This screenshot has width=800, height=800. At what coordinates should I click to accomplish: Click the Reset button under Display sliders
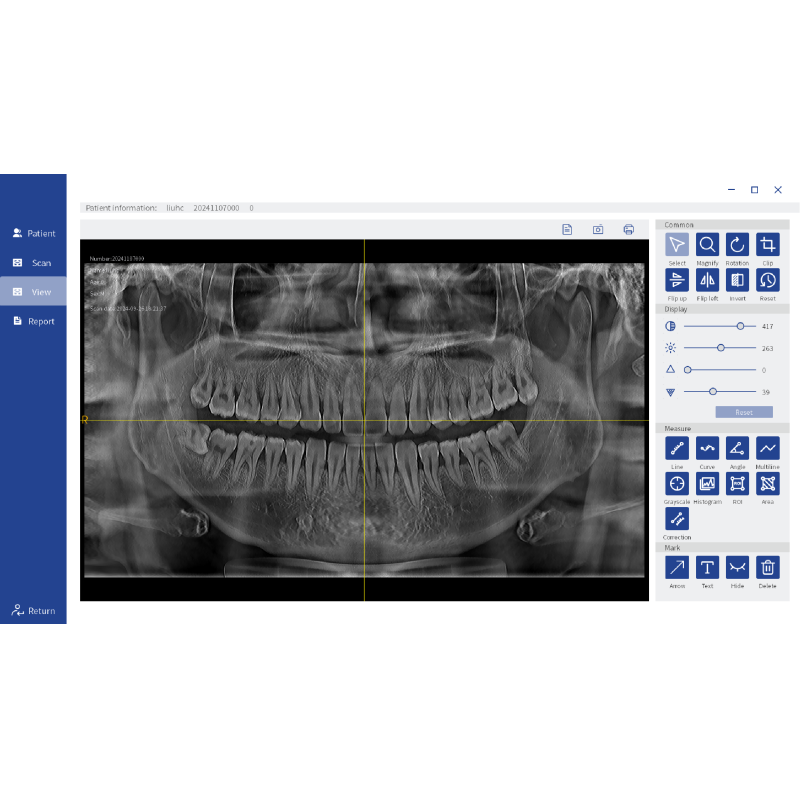pos(744,412)
